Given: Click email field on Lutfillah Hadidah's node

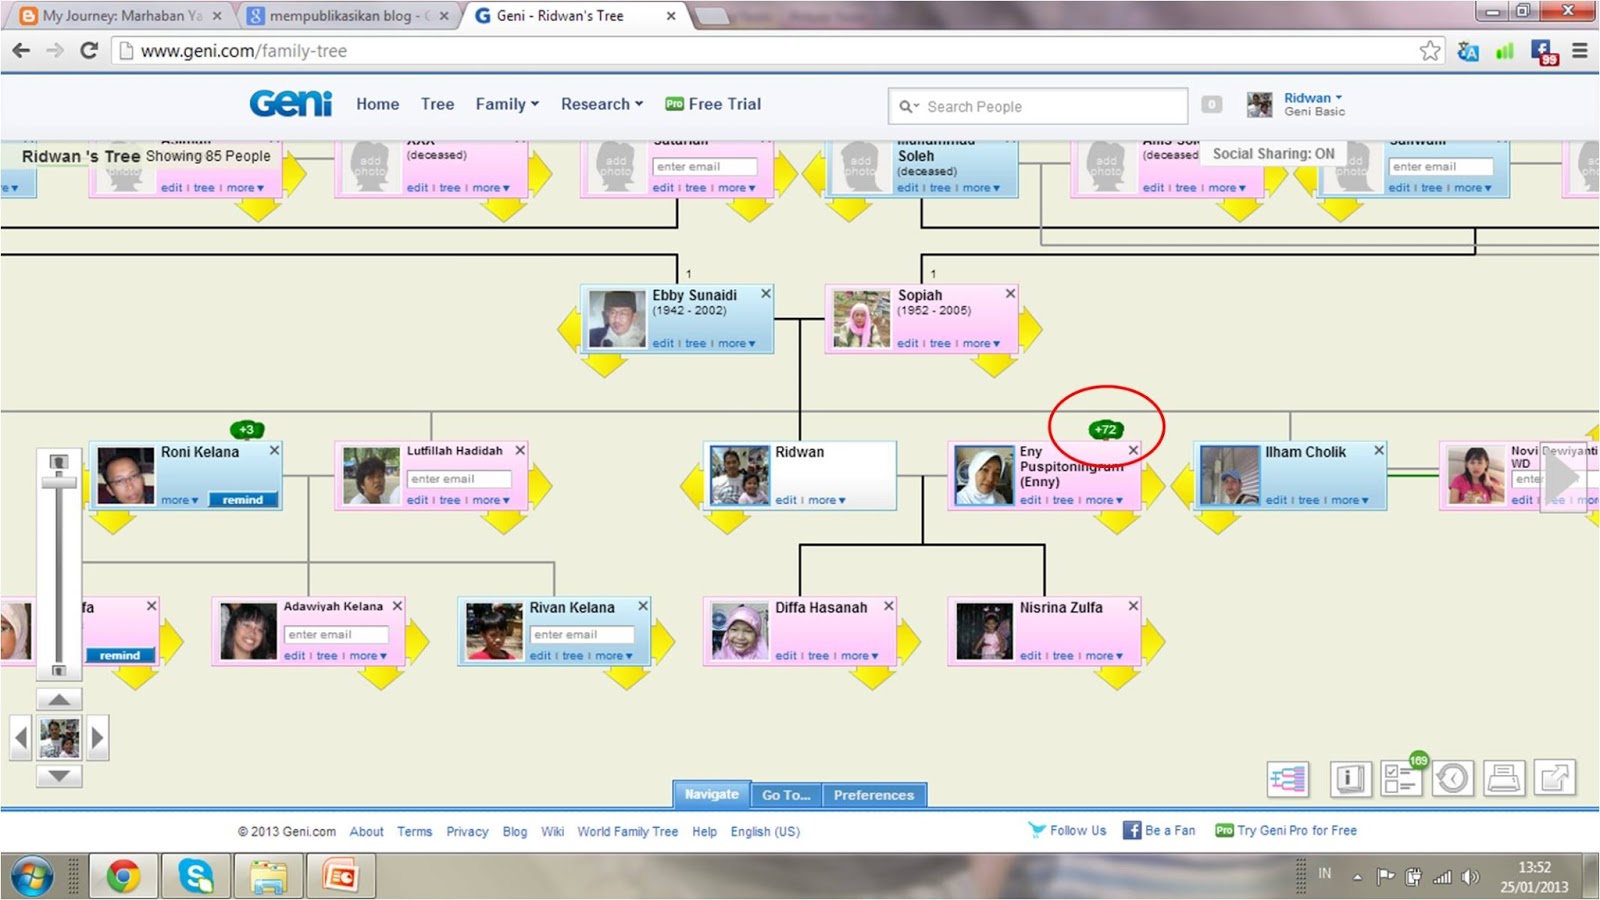Looking at the screenshot, I should pyautogui.click(x=459, y=479).
